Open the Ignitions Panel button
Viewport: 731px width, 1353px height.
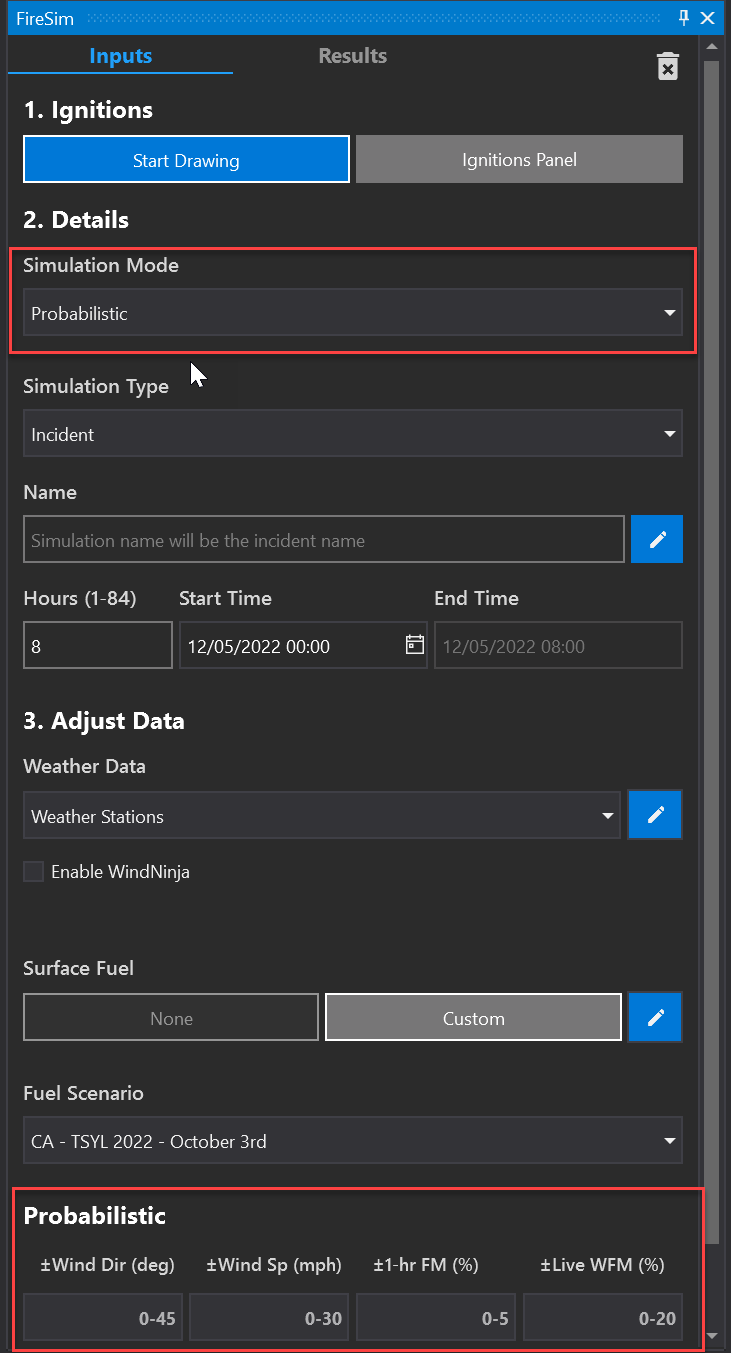click(519, 160)
